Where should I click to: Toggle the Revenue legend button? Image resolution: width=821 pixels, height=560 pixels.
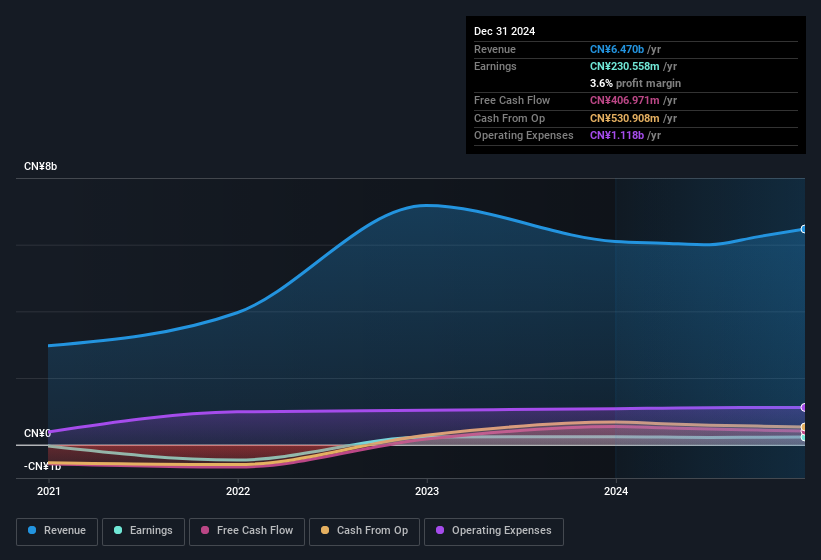pyautogui.click(x=57, y=531)
